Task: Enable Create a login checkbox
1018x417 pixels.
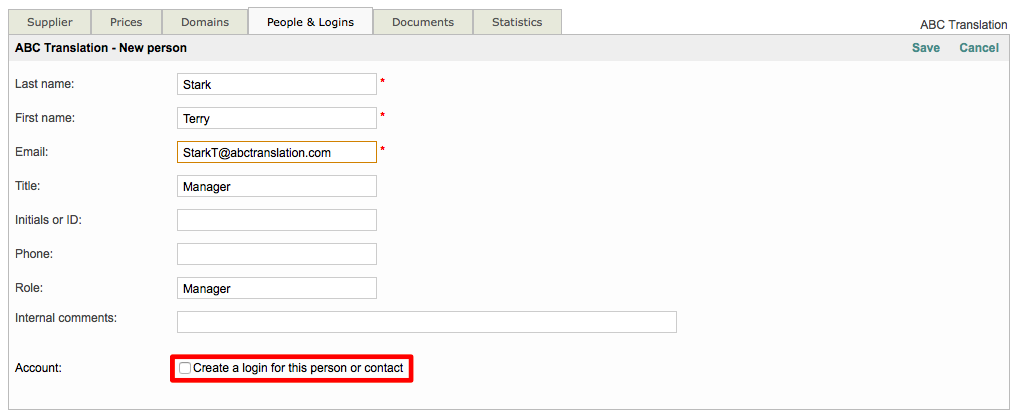Action: [185, 369]
